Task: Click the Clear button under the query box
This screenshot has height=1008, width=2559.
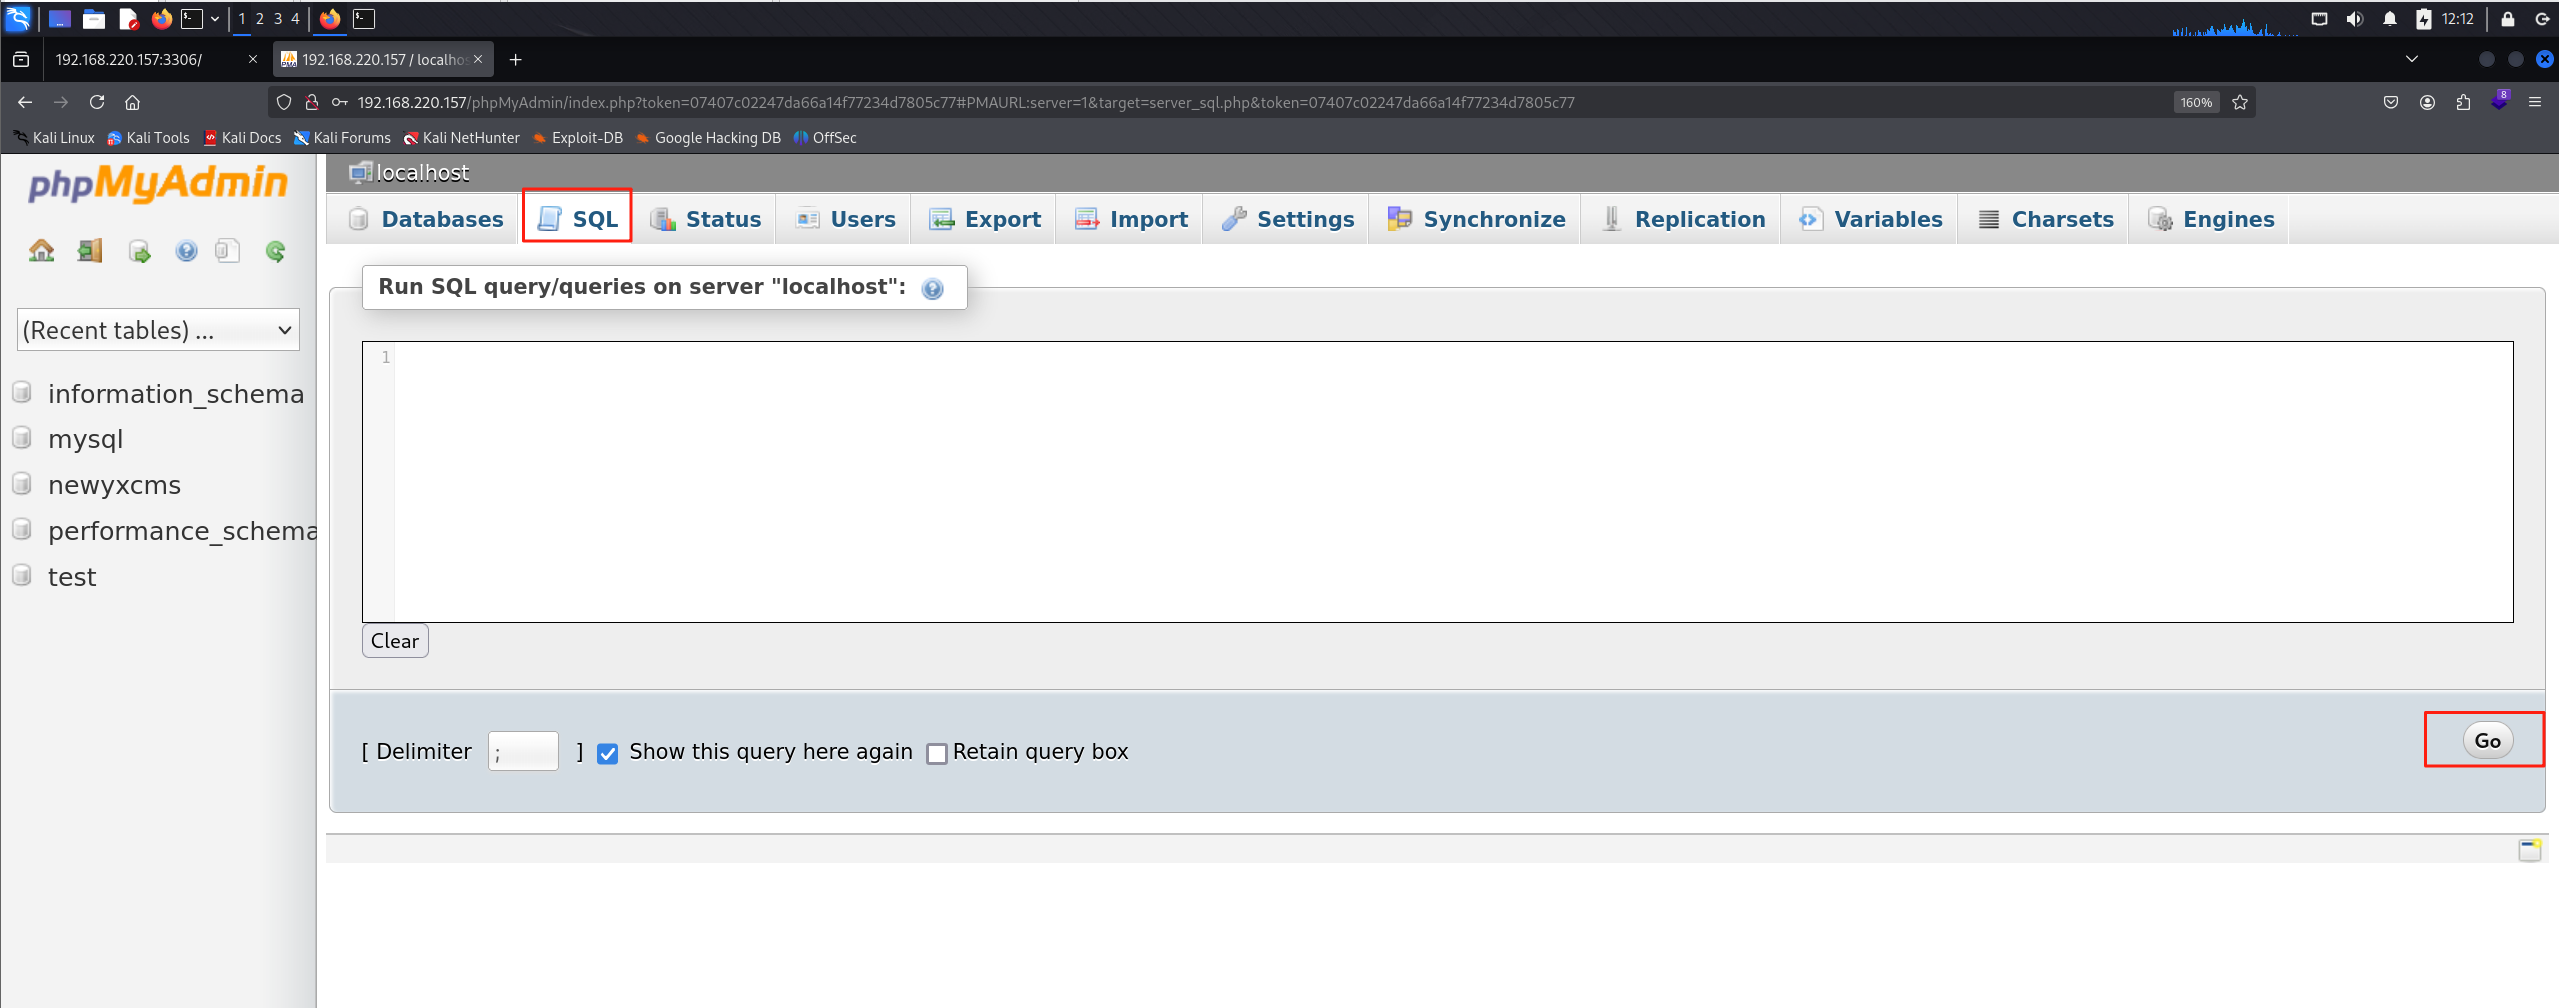Action: click(395, 641)
